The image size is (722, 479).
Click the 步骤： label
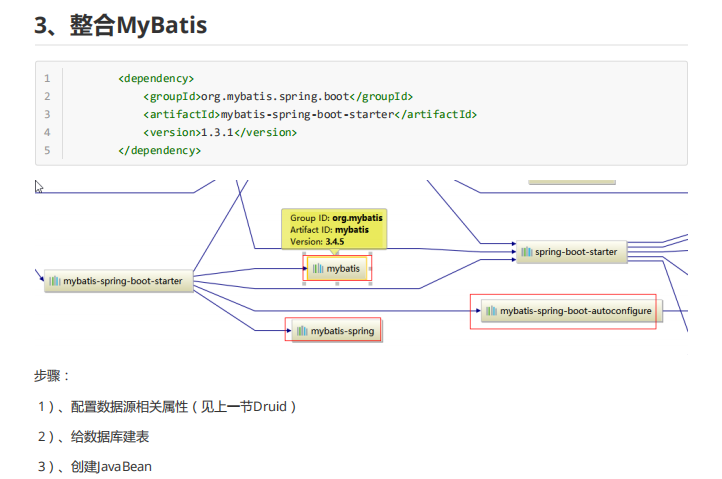pyautogui.click(x=52, y=376)
